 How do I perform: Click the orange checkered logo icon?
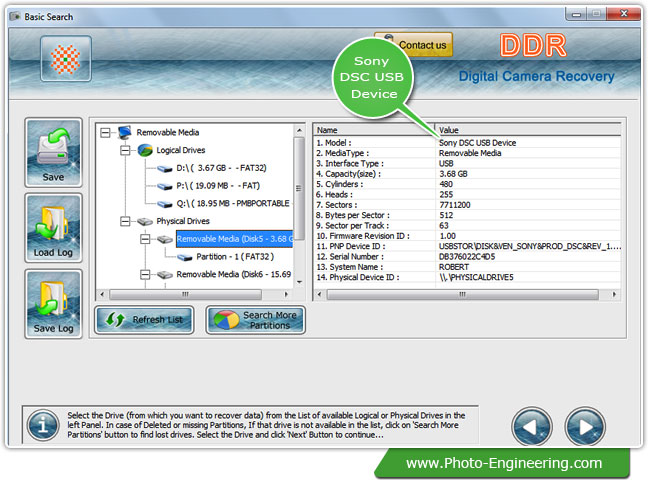tap(66, 59)
